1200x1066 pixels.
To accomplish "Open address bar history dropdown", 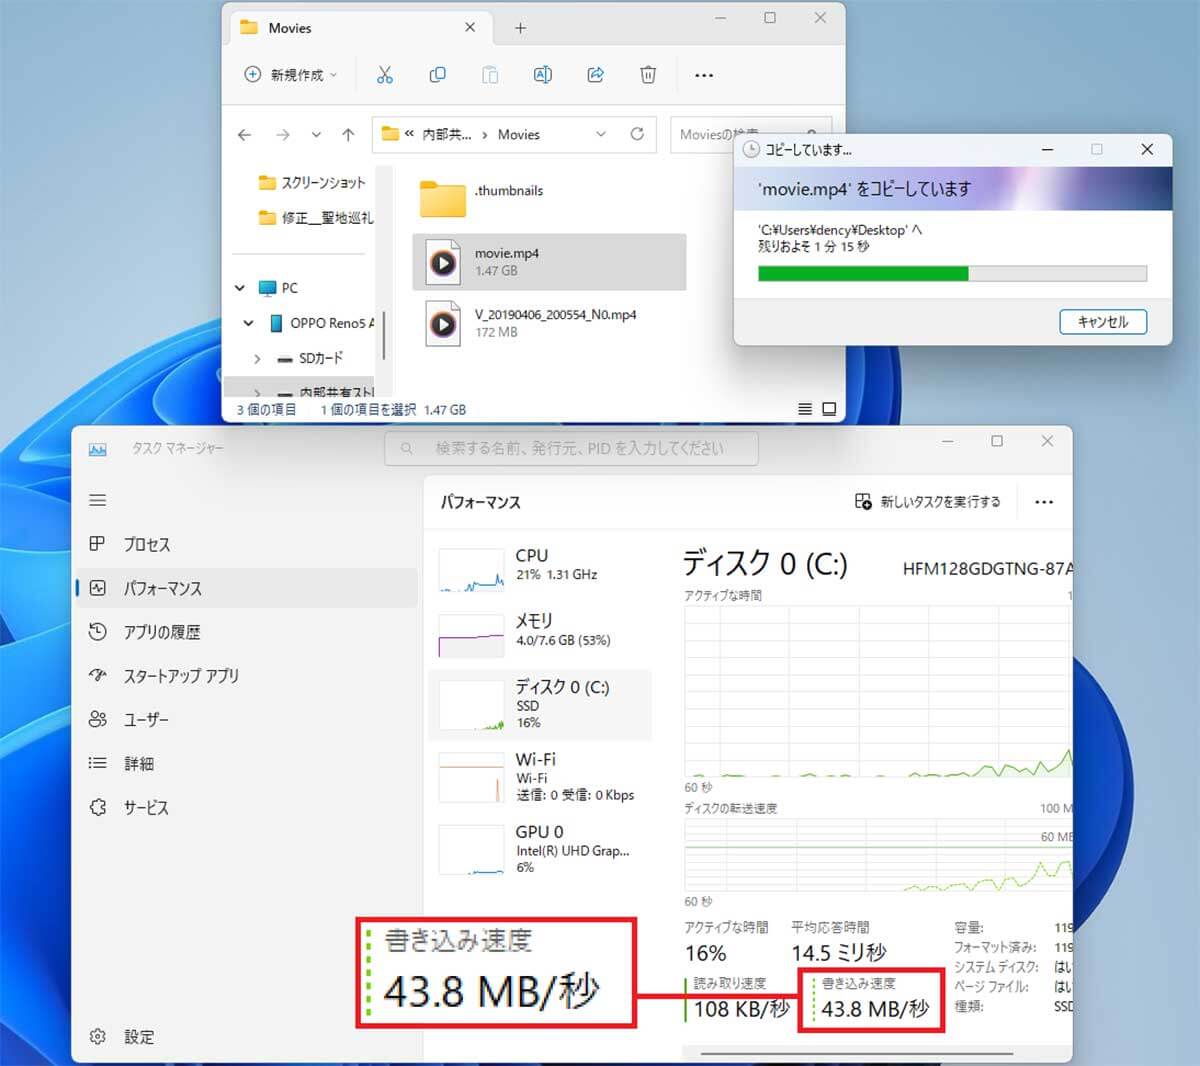I will pyautogui.click(x=601, y=134).
